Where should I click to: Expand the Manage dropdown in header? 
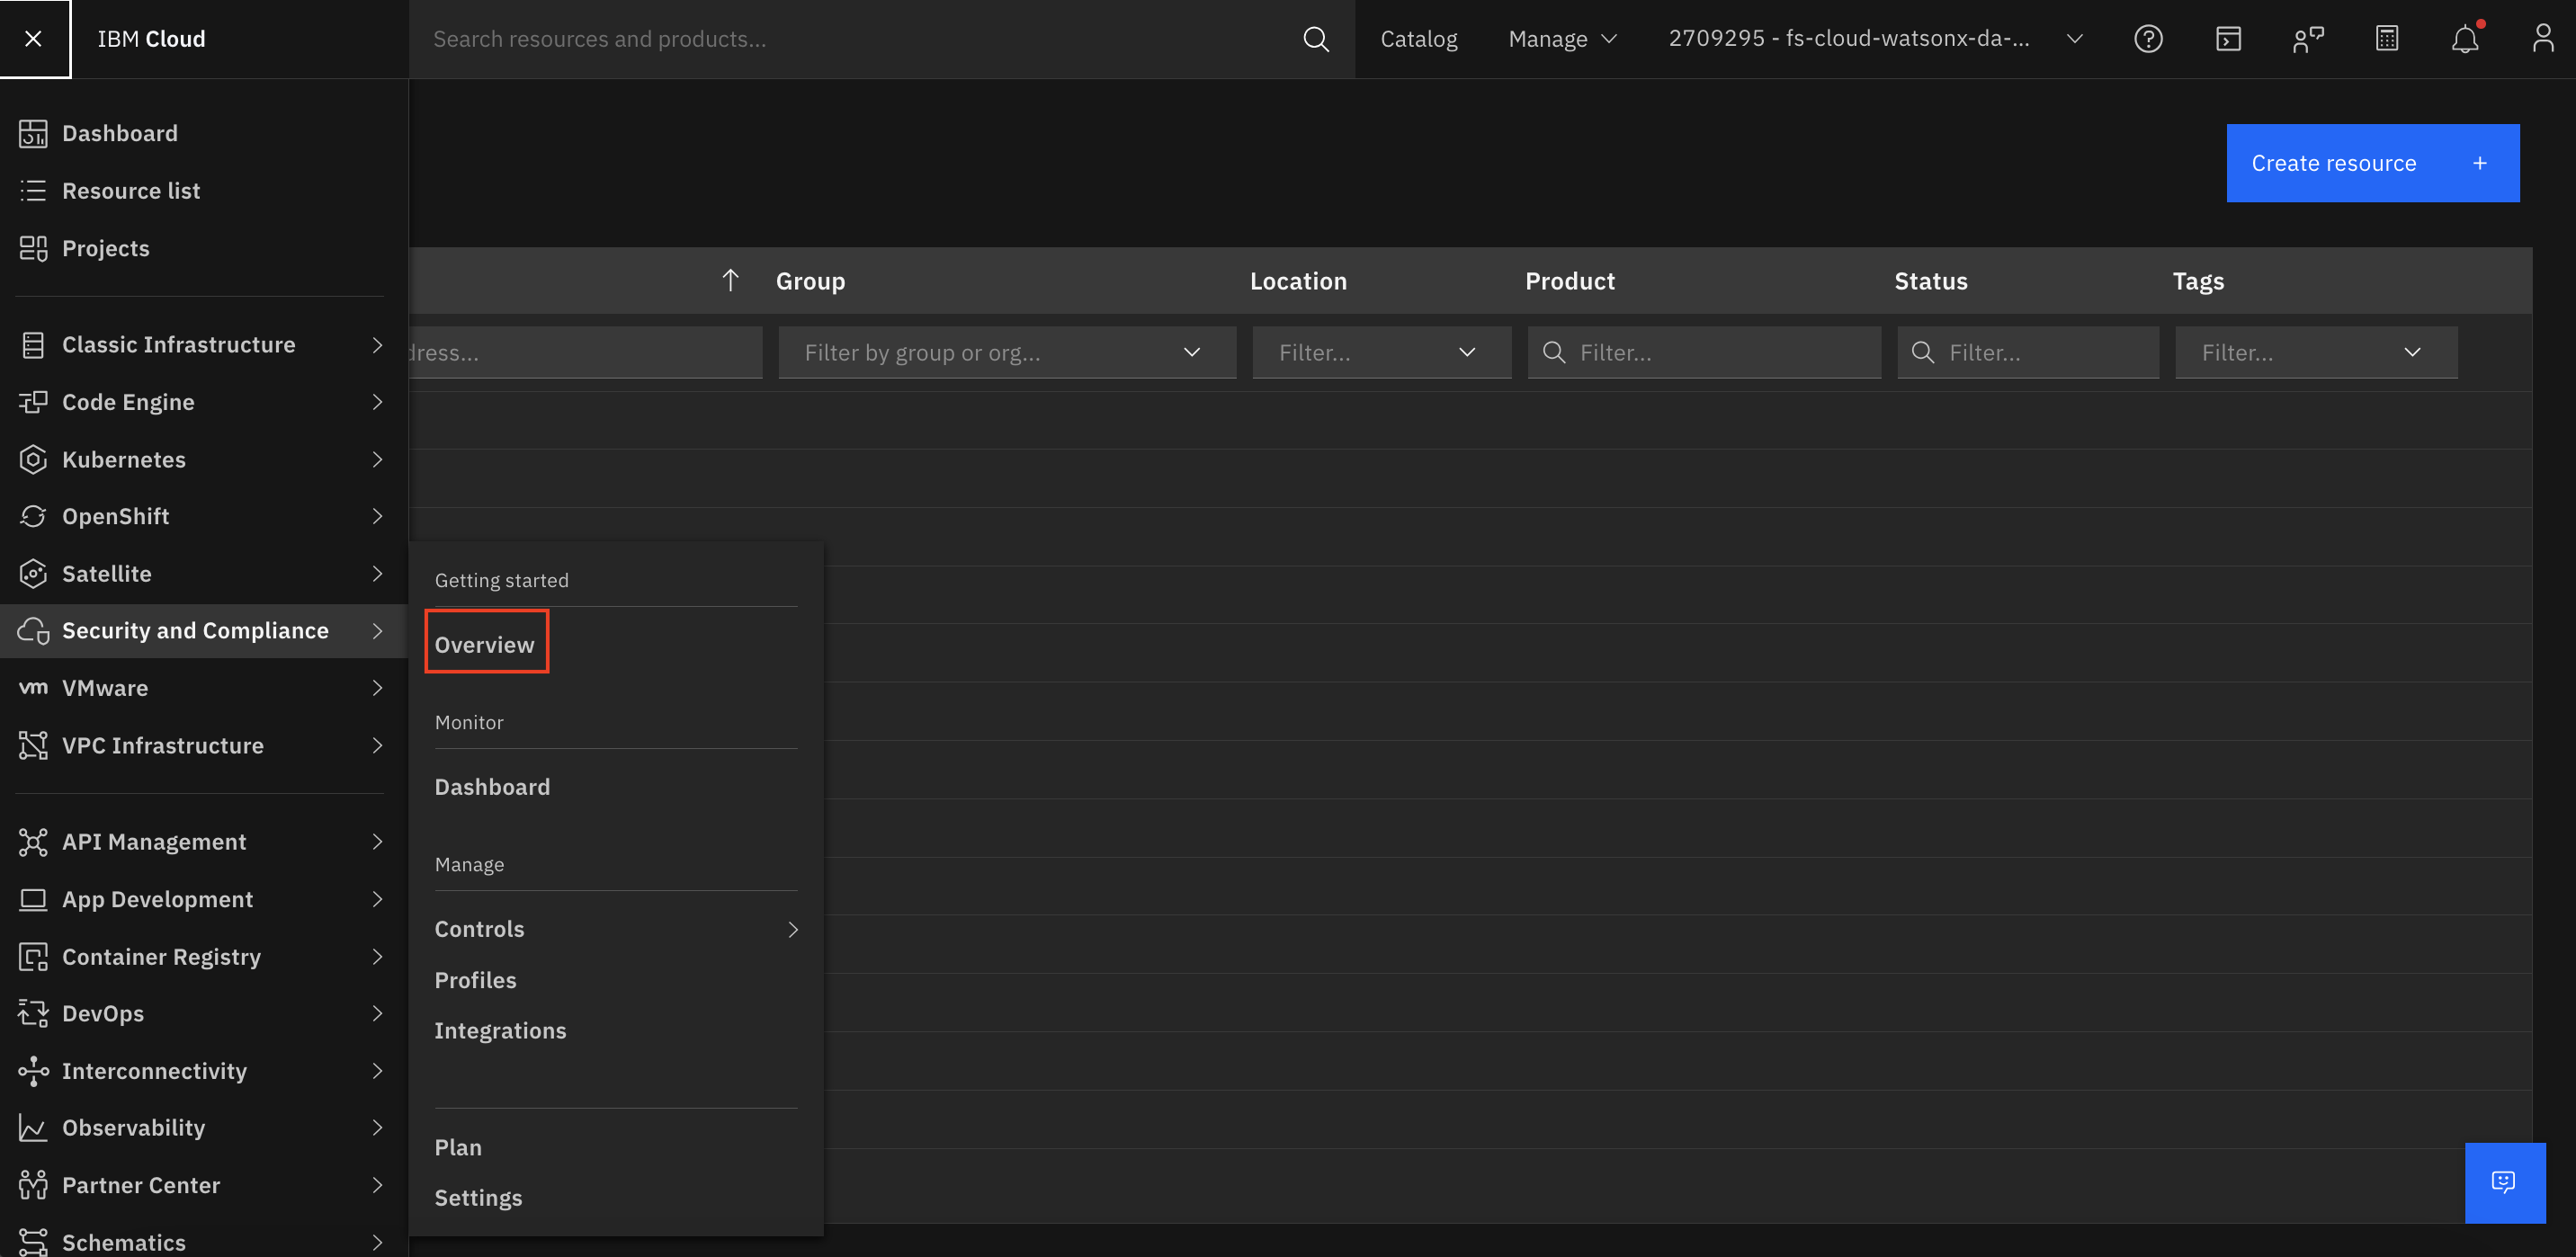point(1562,39)
